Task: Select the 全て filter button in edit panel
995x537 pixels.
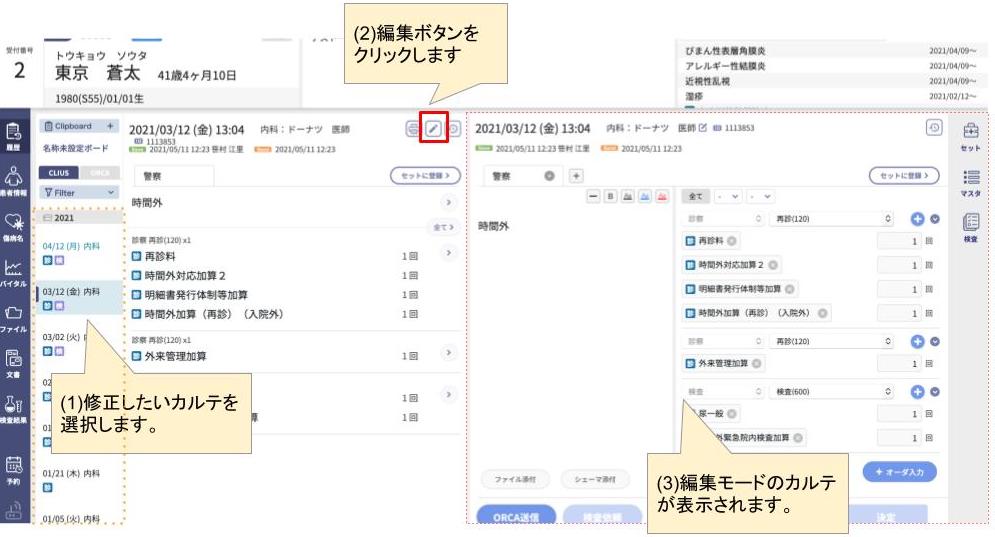Action: pyautogui.click(x=695, y=196)
